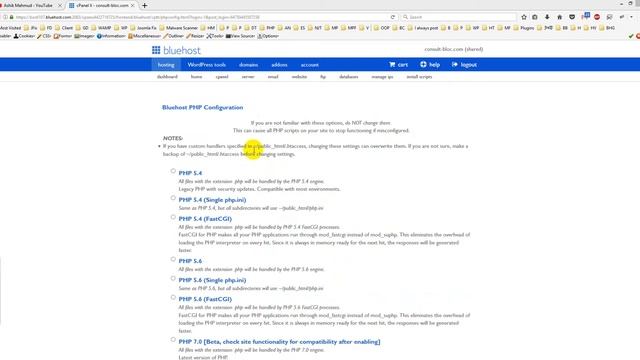Go to the server submenu link
The height and width of the screenshot is (360, 640).
[x=248, y=77]
